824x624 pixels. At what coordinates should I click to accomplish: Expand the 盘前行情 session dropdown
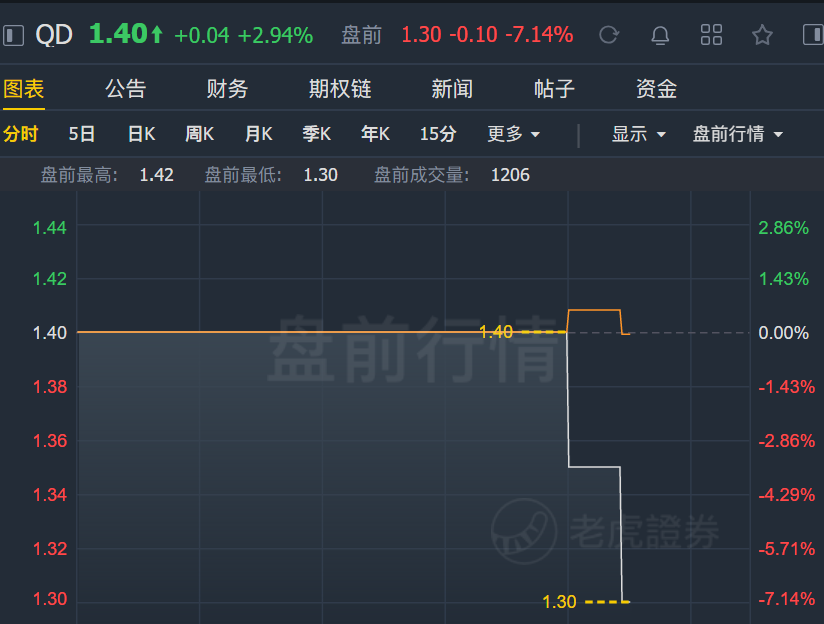[737, 134]
